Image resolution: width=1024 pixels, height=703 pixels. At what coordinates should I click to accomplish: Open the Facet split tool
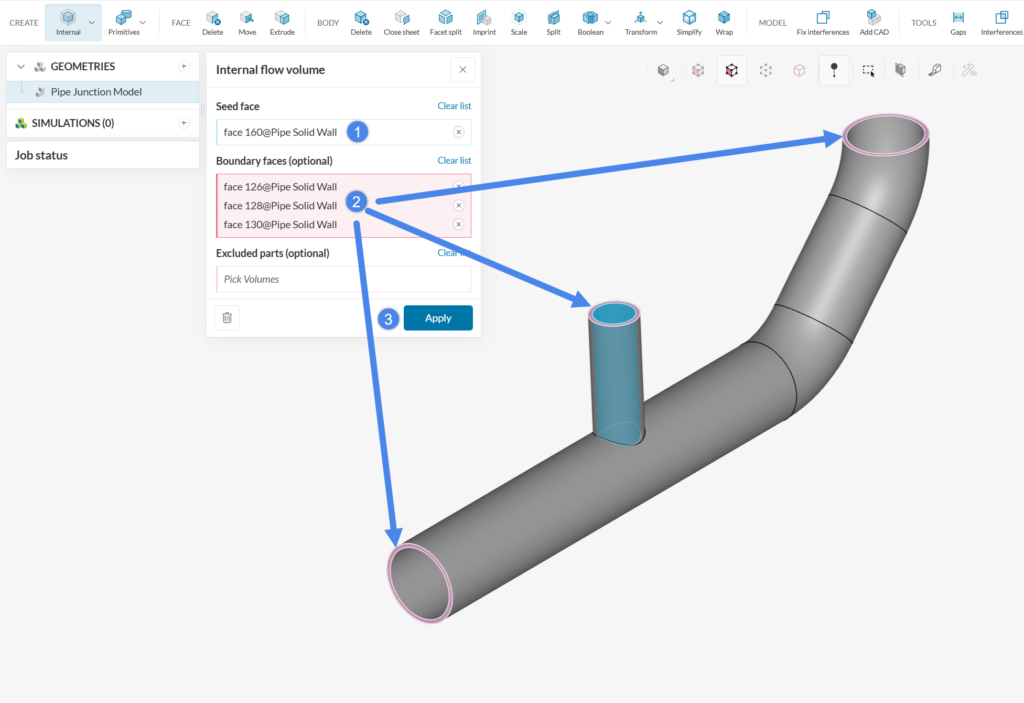pyautogui.click(x=445, y=22)
